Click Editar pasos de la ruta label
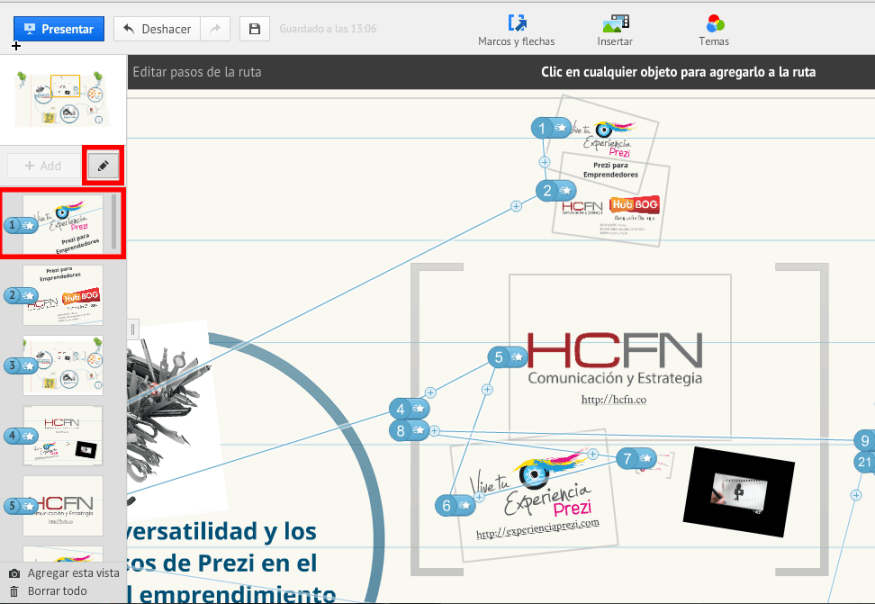The height and width of the screenshot is (604, 875). pos(197,72)
